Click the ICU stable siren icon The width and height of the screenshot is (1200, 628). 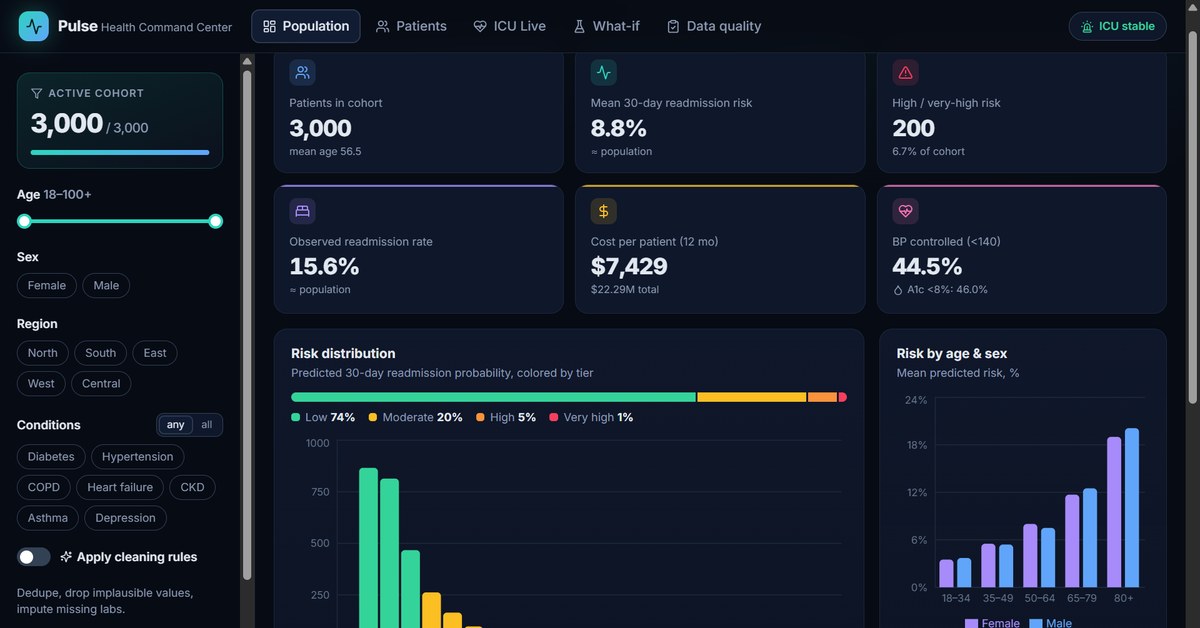[x=1087, y=26]
